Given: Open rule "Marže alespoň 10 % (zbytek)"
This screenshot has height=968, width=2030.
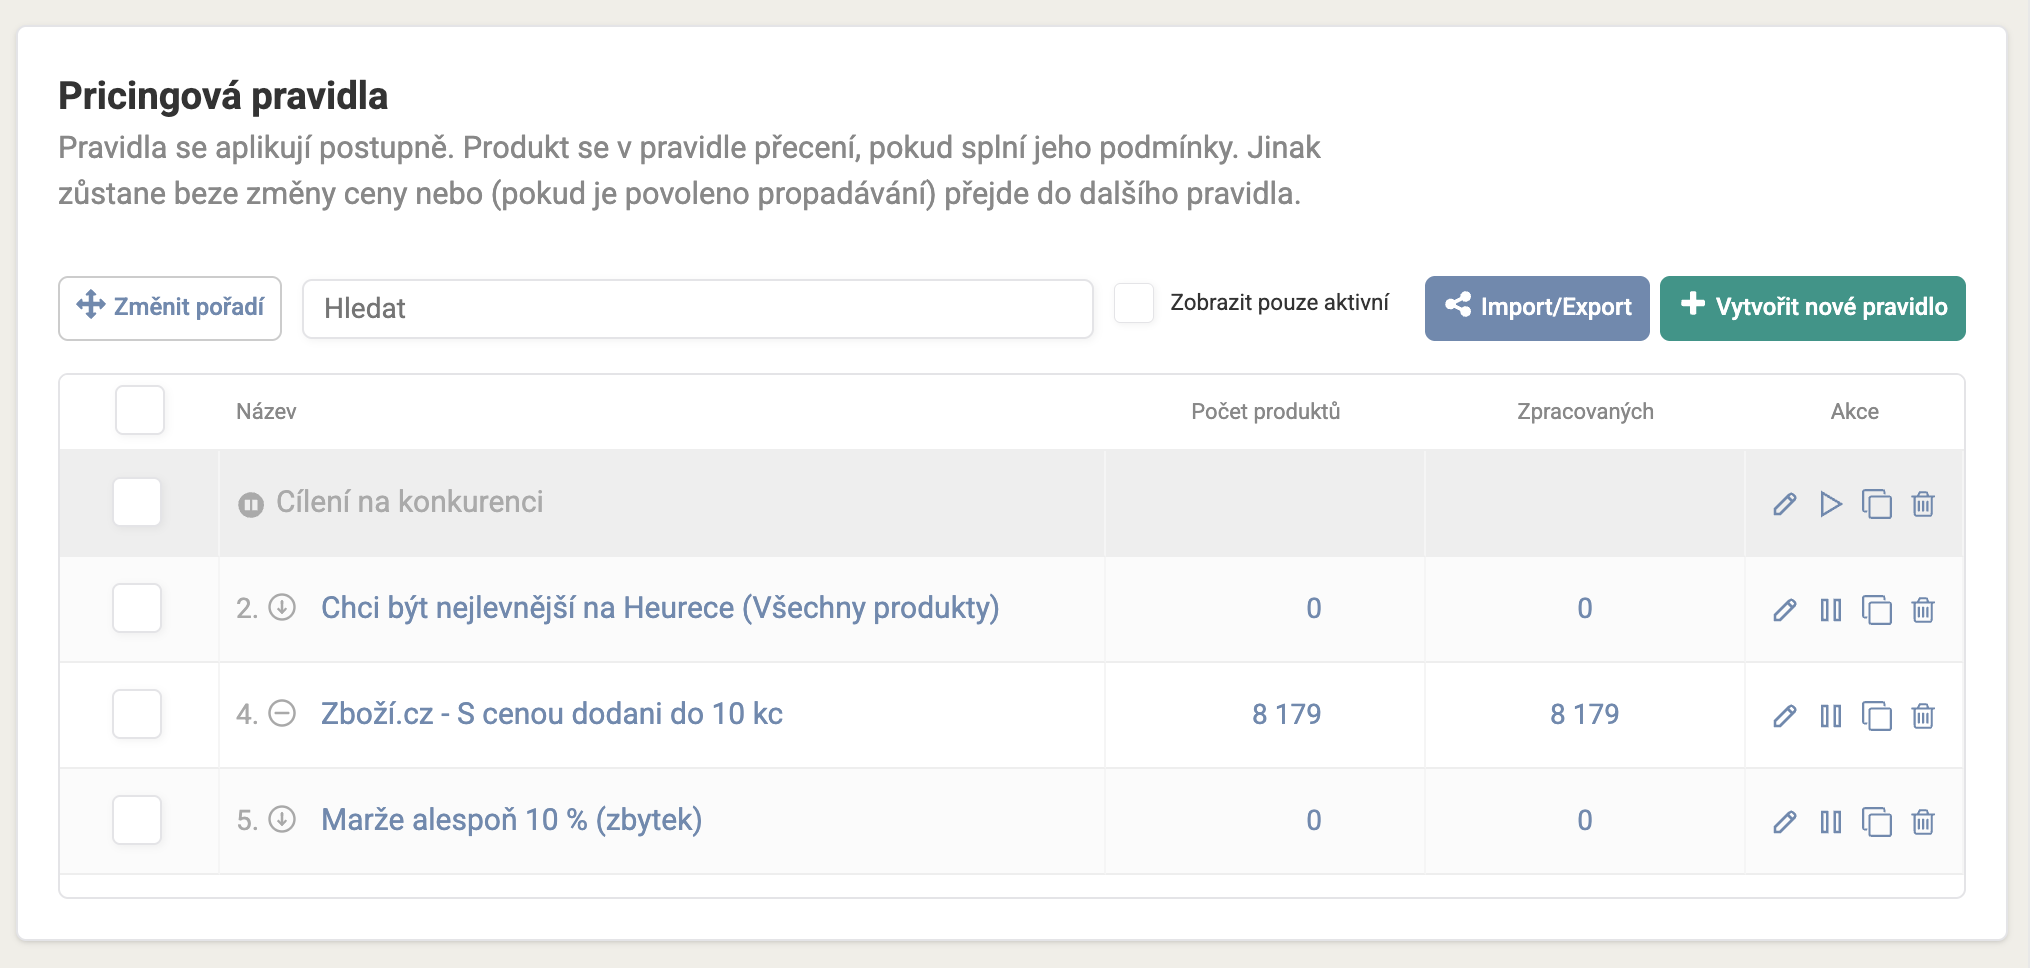Looking at the screenshot, I should [511, 819].
